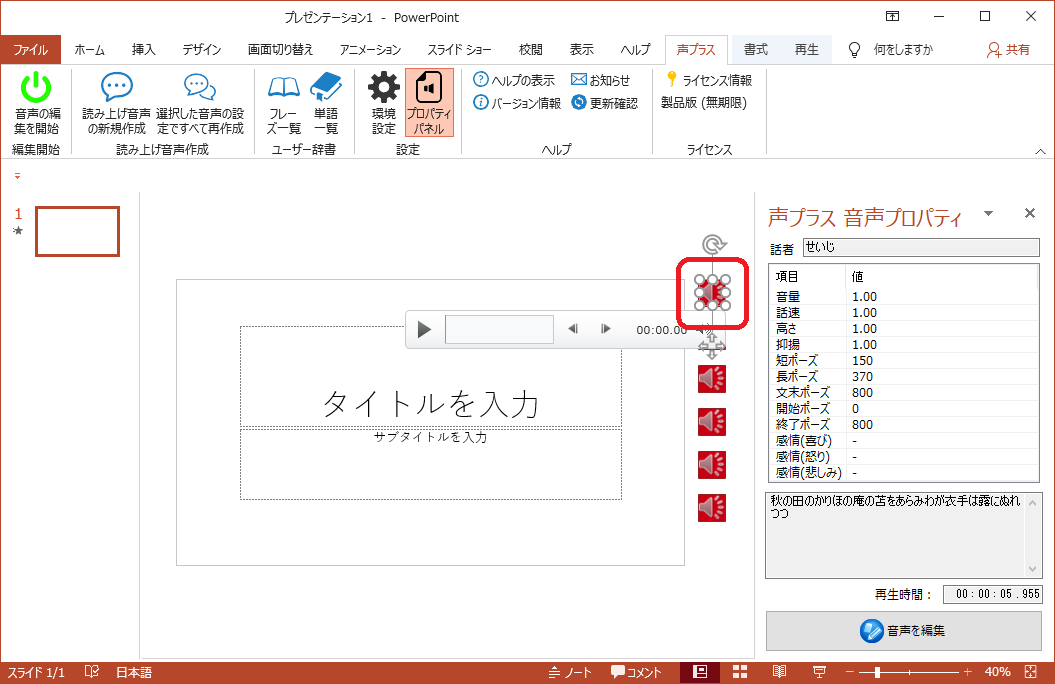Open phrase list (フレーズ一覧)
The image size is (1055, 684).
[x=284, y=103]
